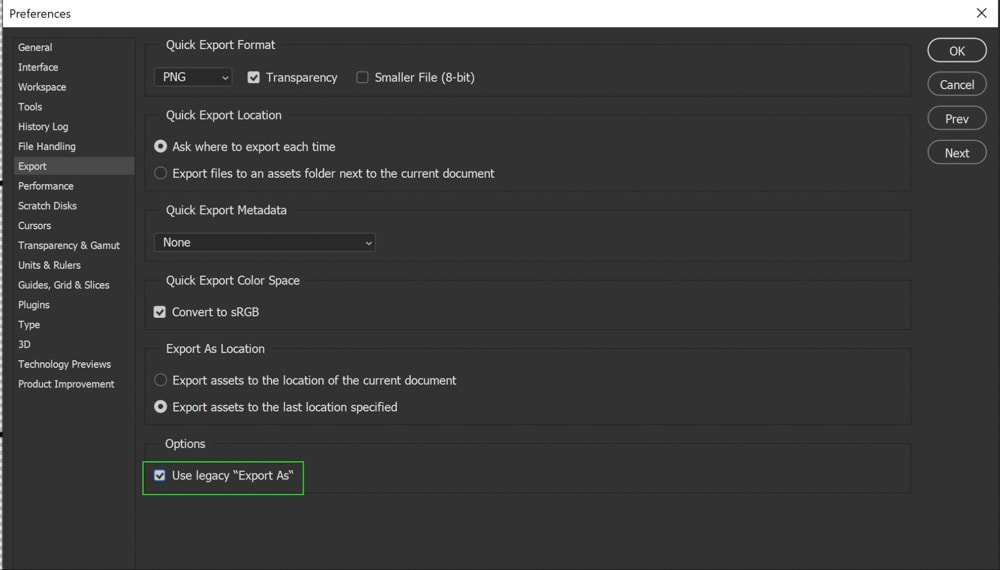Open the PNG format dropdown

193,77
